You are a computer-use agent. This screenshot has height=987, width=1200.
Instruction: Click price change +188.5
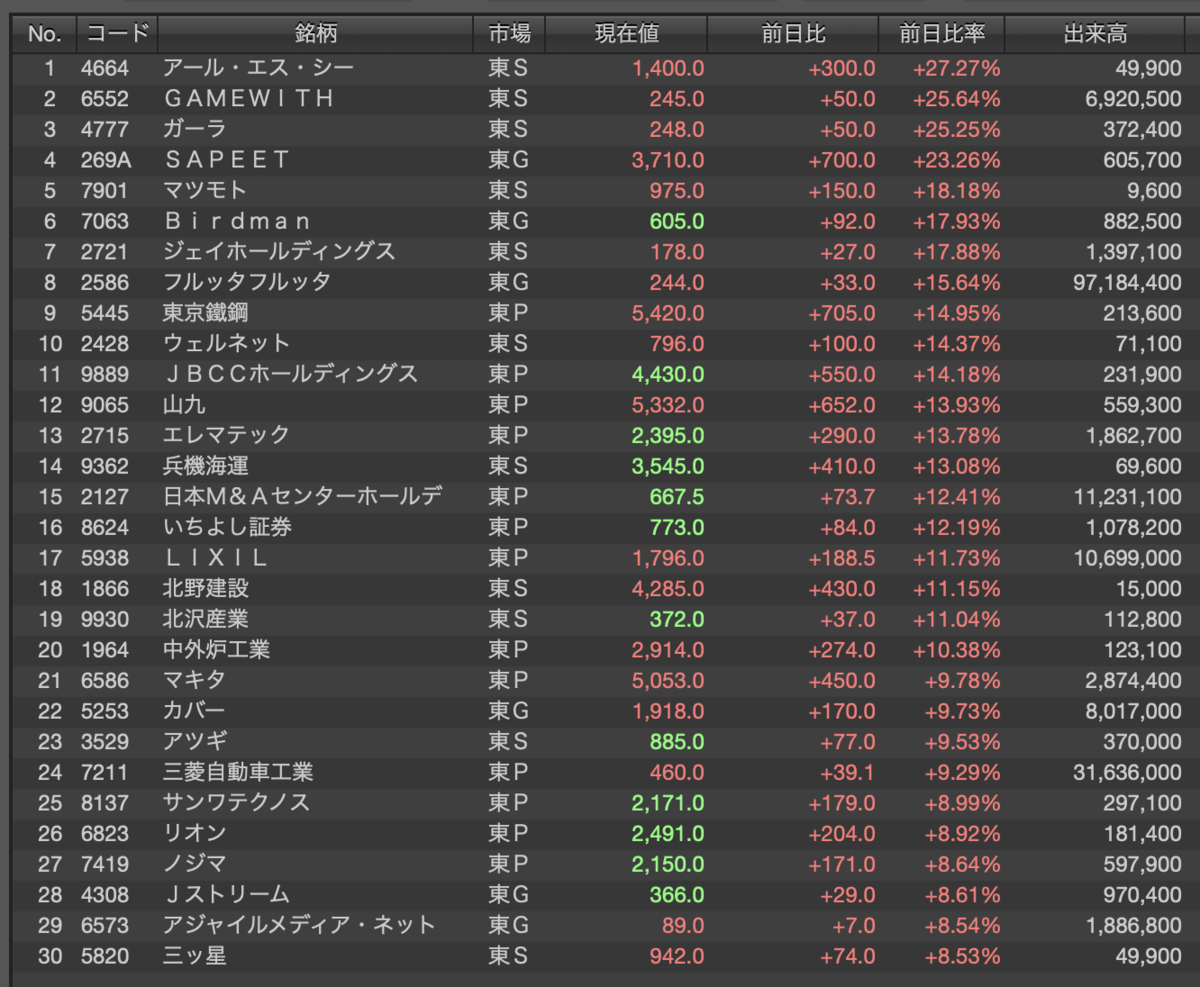click(x=842, y=558)
